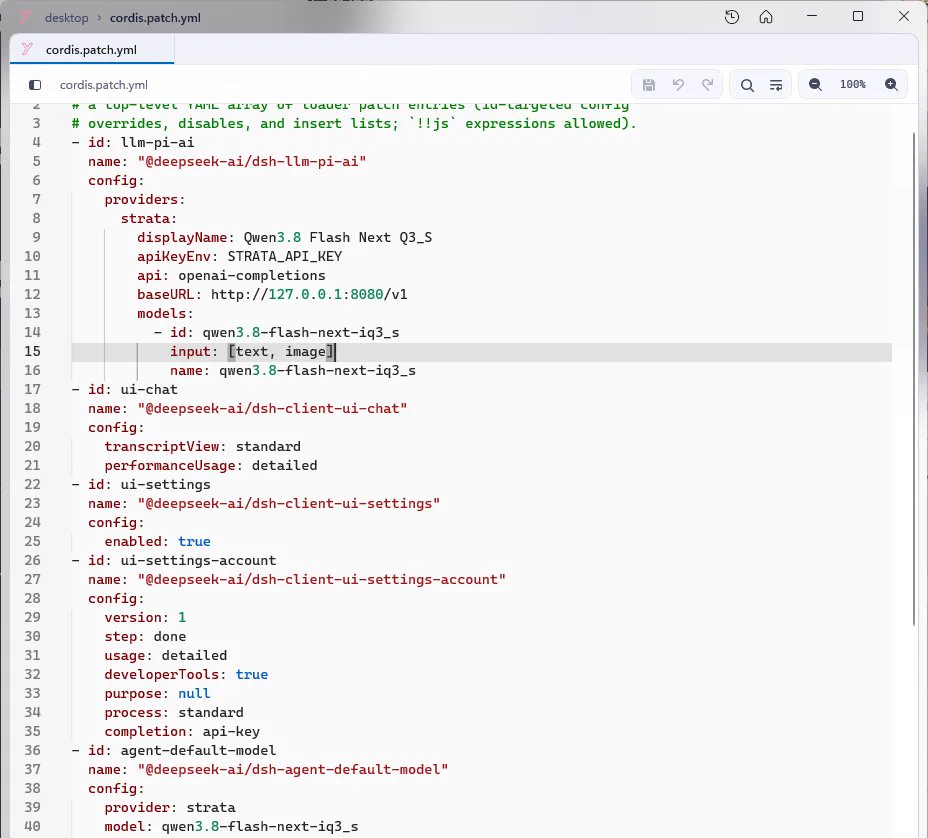Click the 'provider: strata' line
The height and width of the screenshot is (838, 928).
coord(170,808)
